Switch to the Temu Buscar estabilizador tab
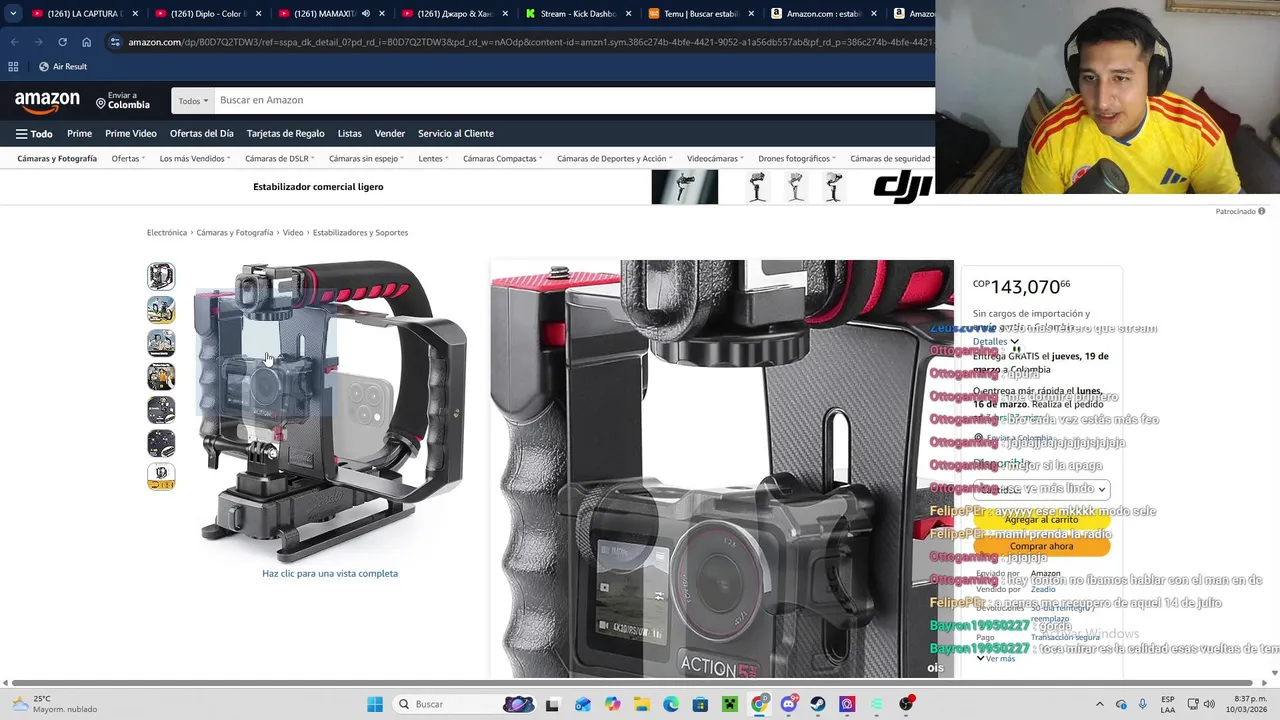Viewport: 1280px width, 720px height. [x=700, y=14]
